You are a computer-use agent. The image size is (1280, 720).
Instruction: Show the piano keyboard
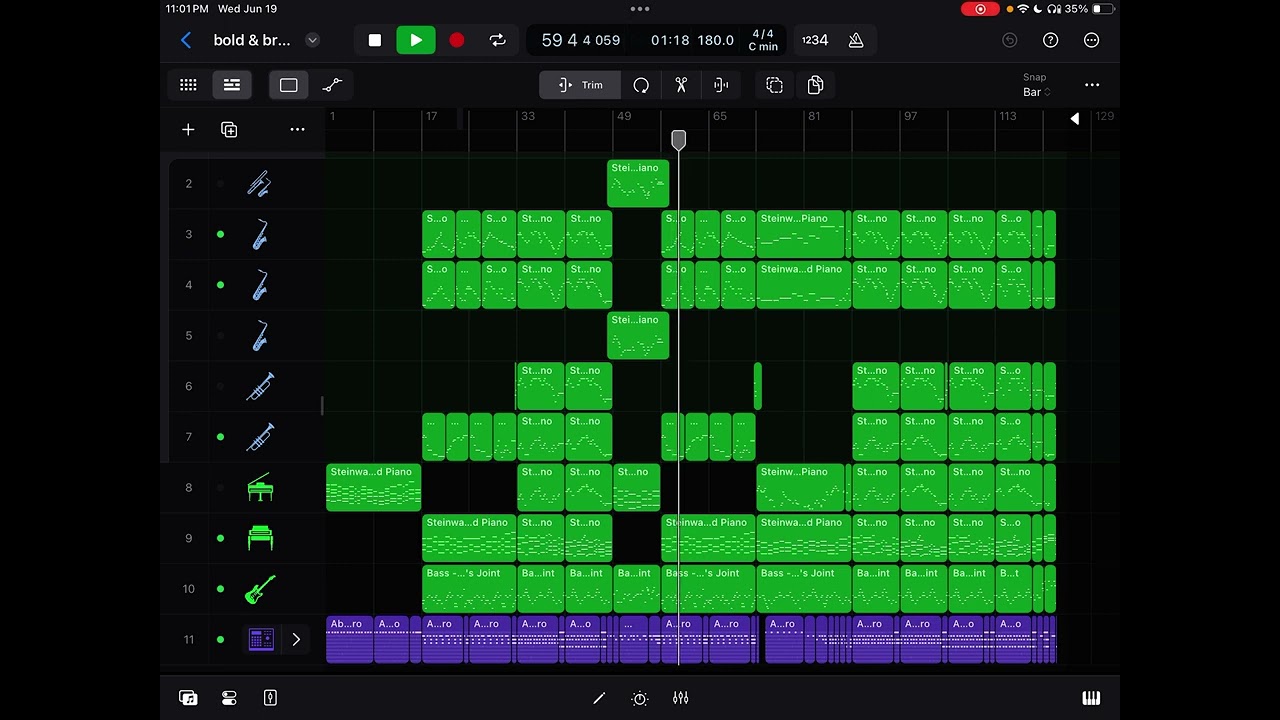[1091, 698]
